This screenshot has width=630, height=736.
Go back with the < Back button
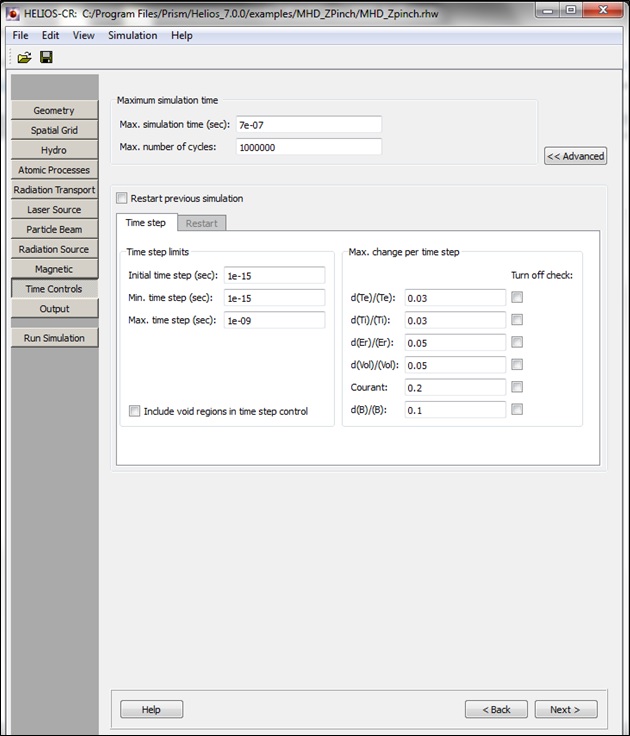click(496, 709)
